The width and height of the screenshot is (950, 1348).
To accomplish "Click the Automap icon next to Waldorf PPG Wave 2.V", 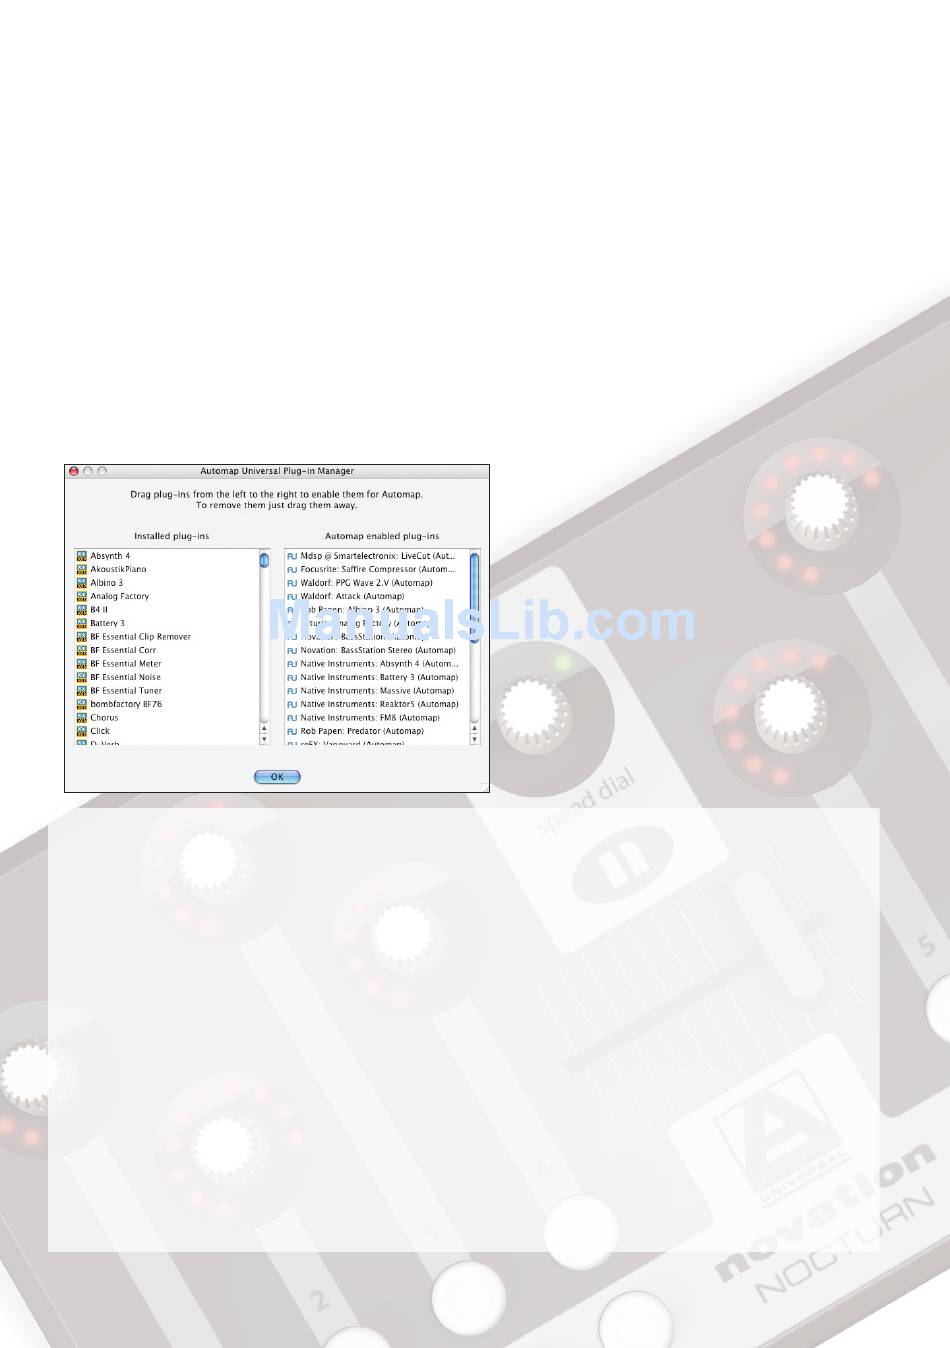I will [x=292, y=583].
